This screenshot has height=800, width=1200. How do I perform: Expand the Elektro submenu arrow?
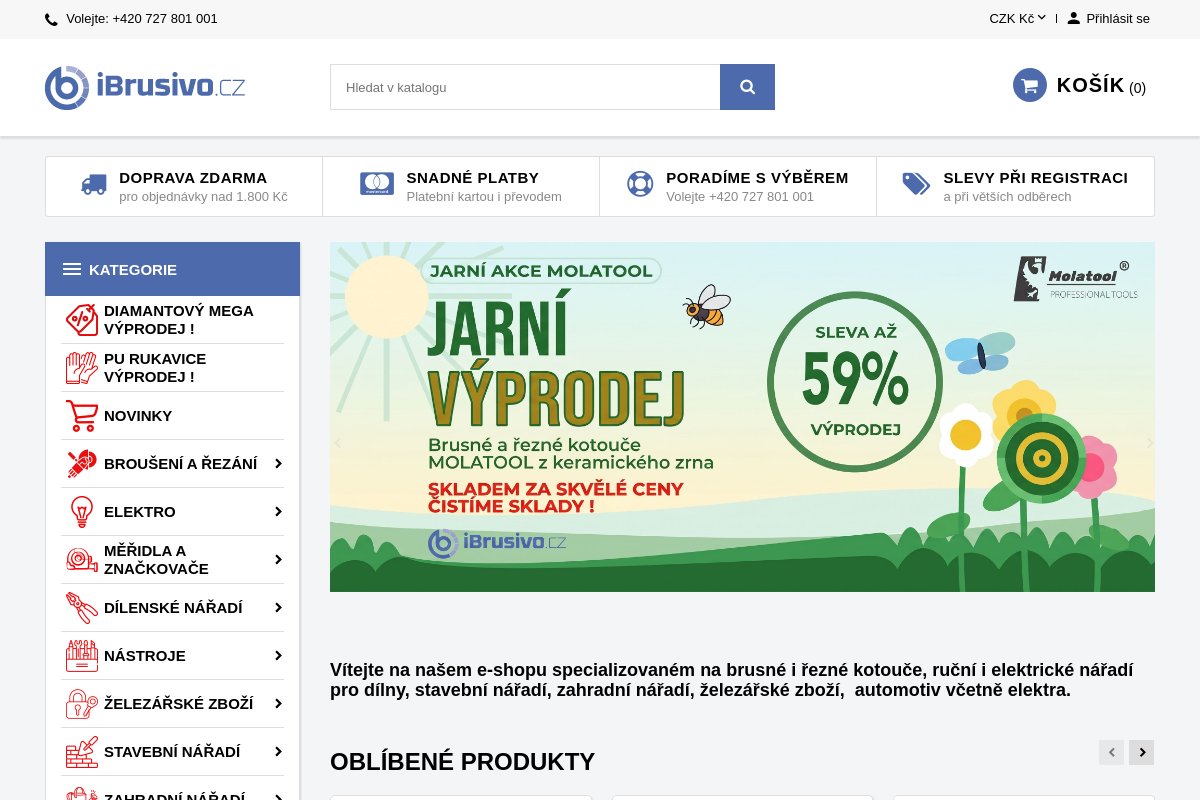[x=278, y=512]
